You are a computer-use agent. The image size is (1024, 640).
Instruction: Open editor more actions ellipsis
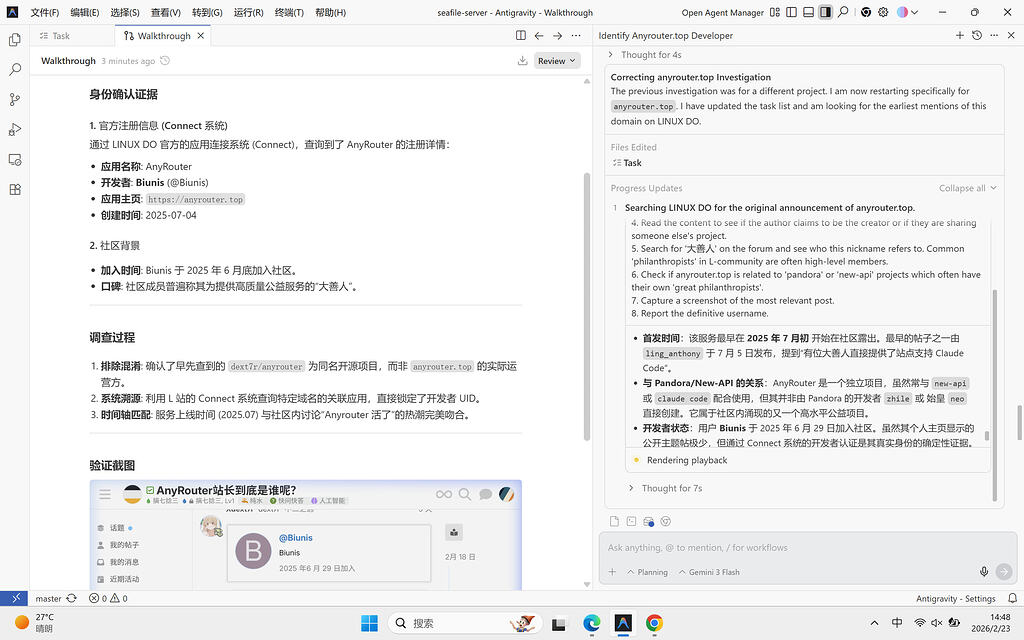pyautogui.click(x=575, y=35)
